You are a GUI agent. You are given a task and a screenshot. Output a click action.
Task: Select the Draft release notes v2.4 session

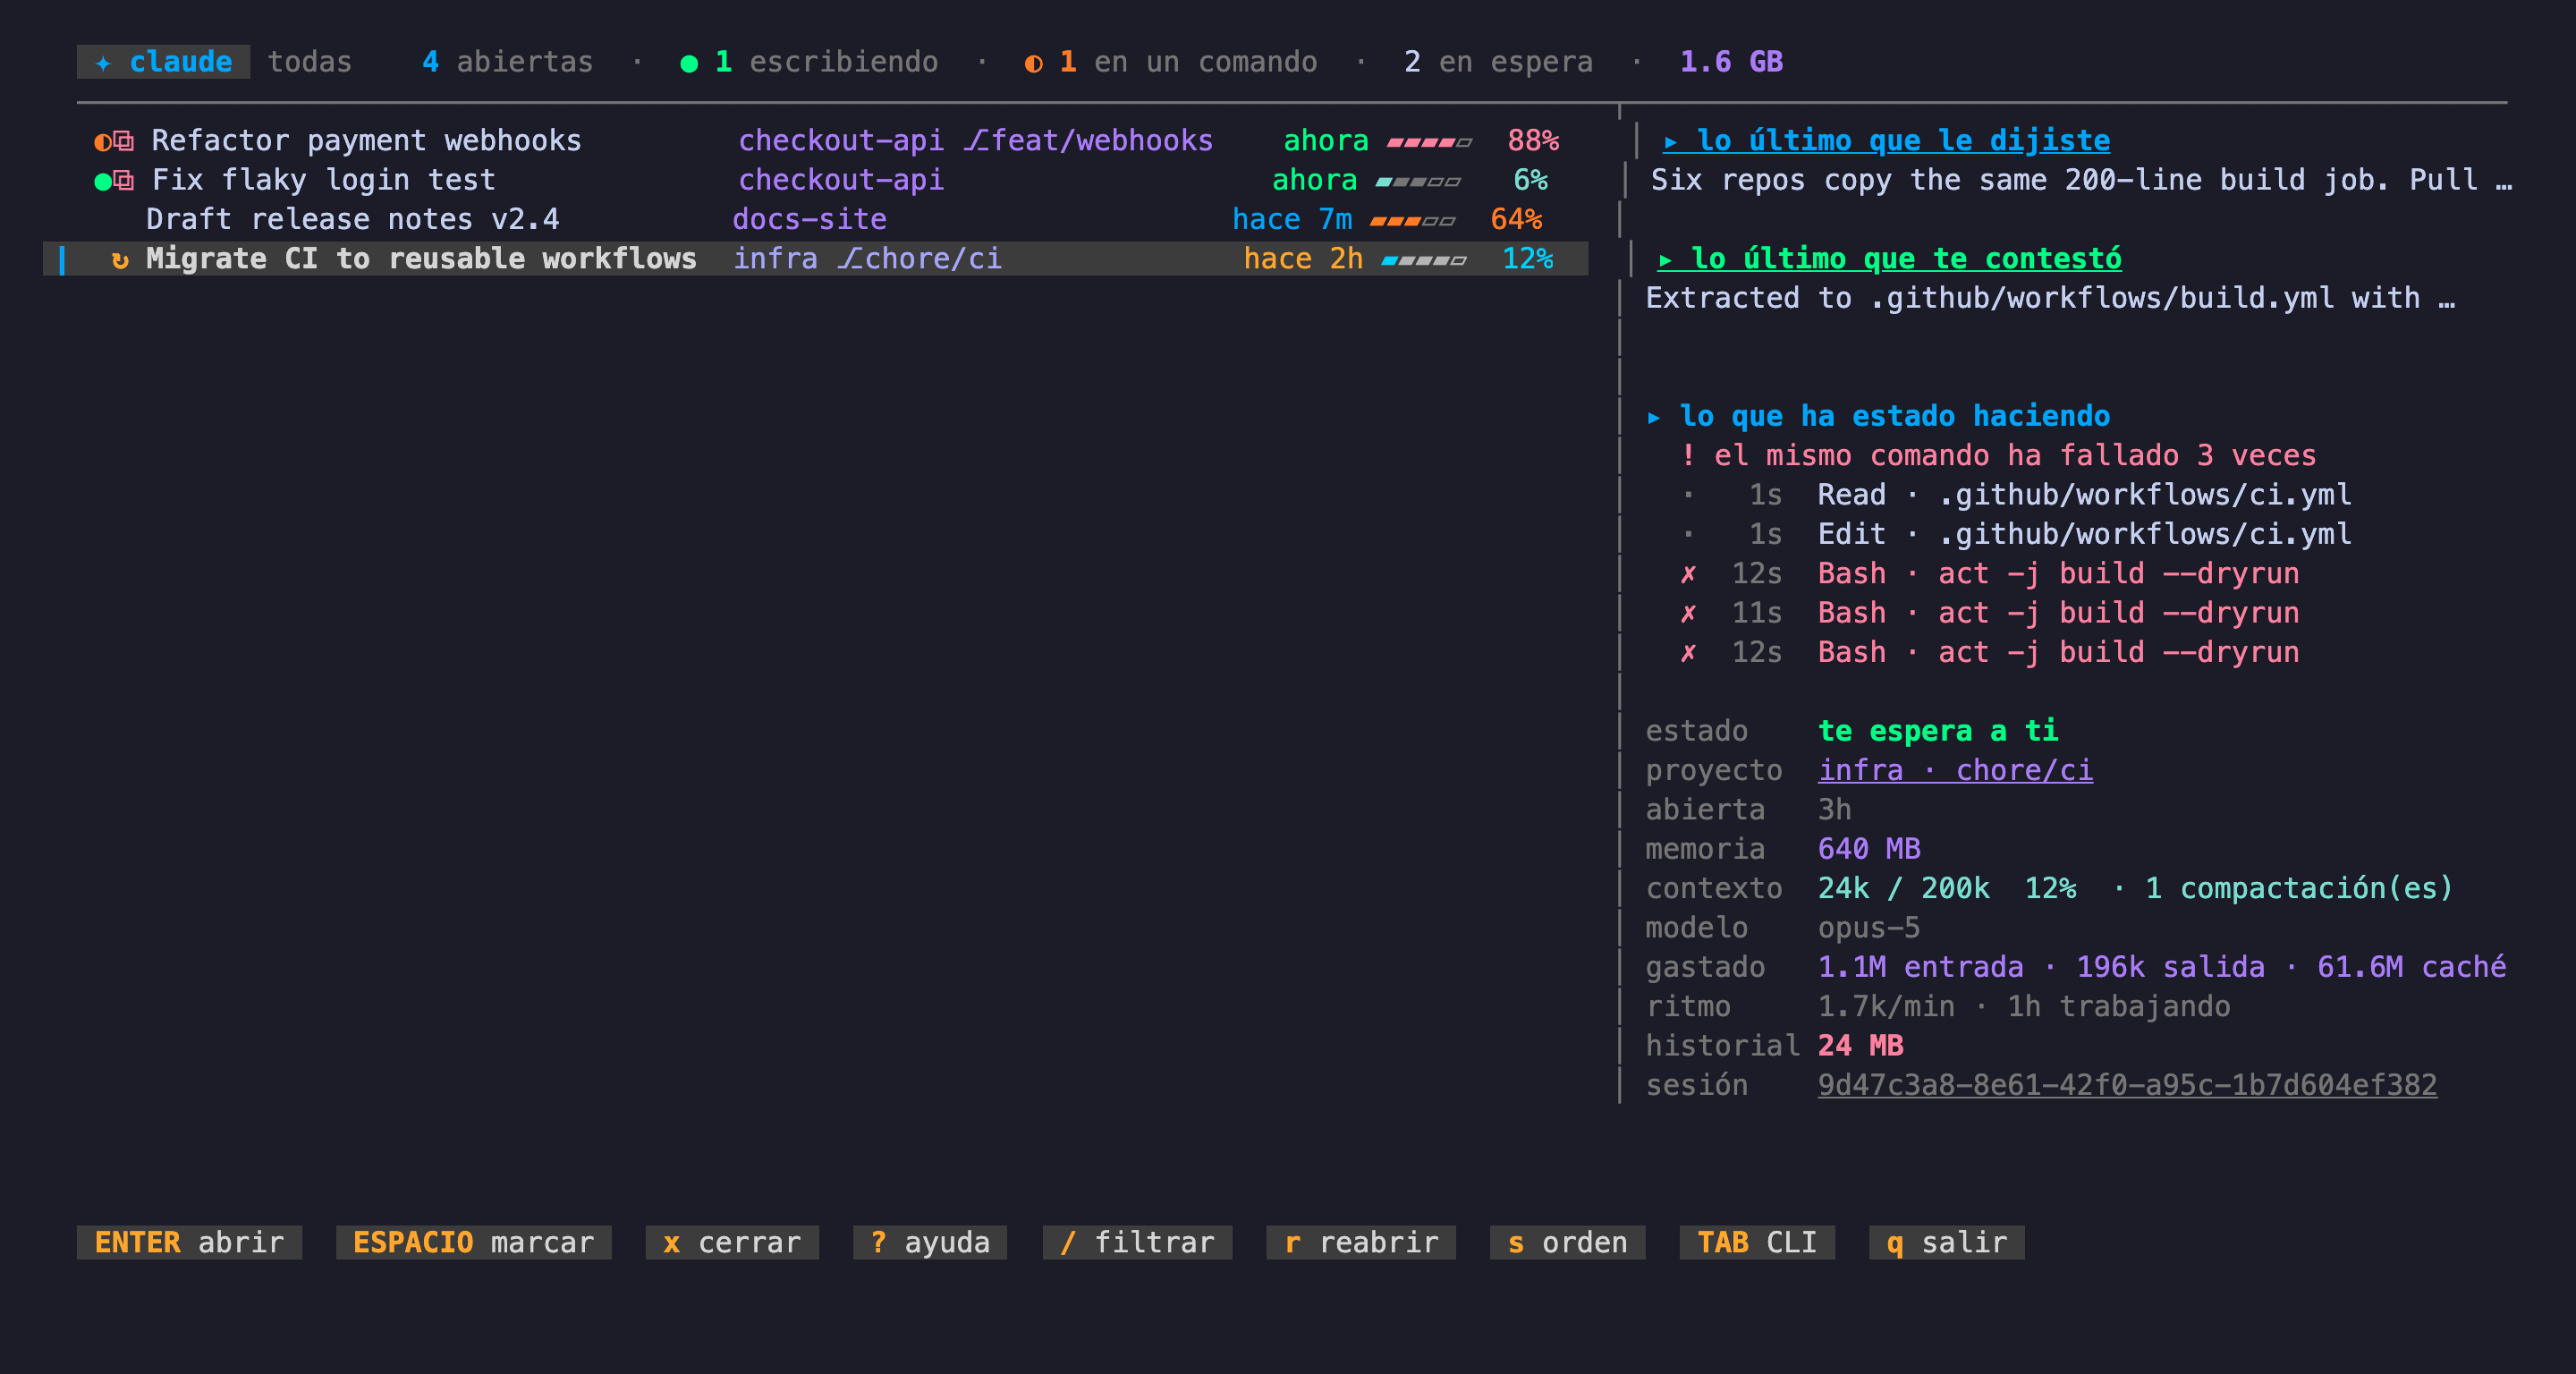(x=816, y=220)
